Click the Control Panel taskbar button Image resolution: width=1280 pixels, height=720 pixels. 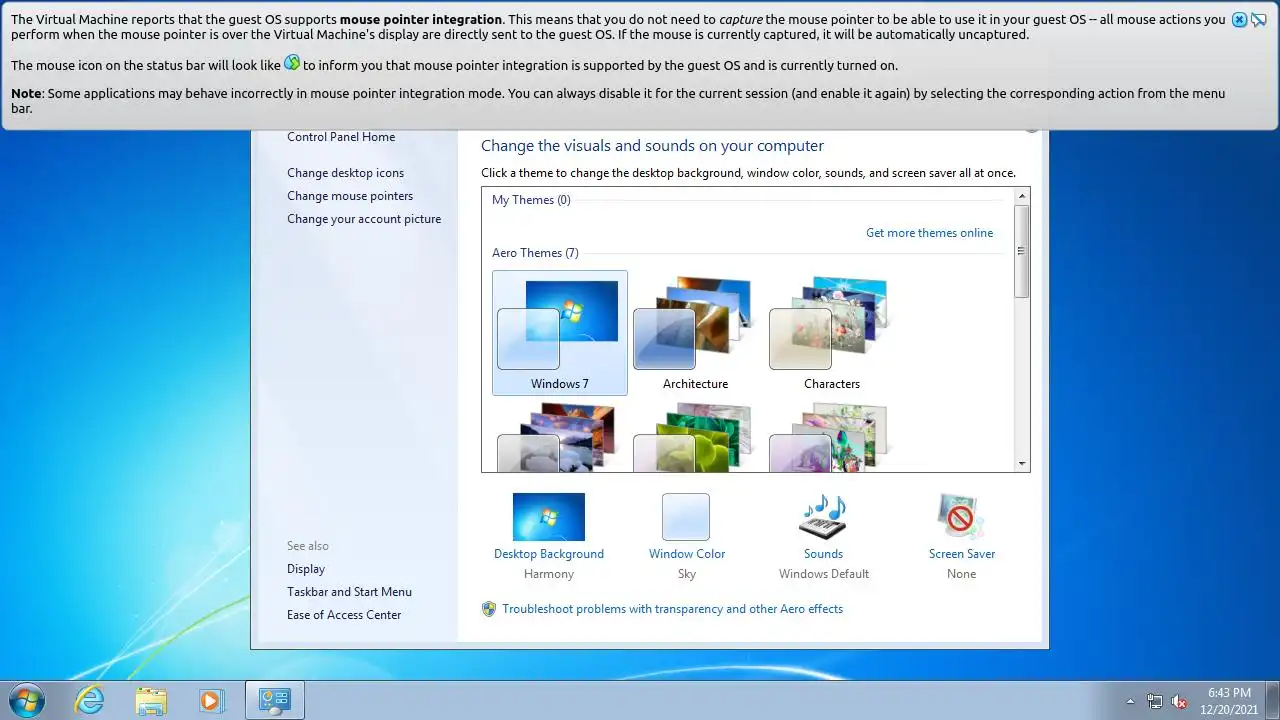pos(274,700)
